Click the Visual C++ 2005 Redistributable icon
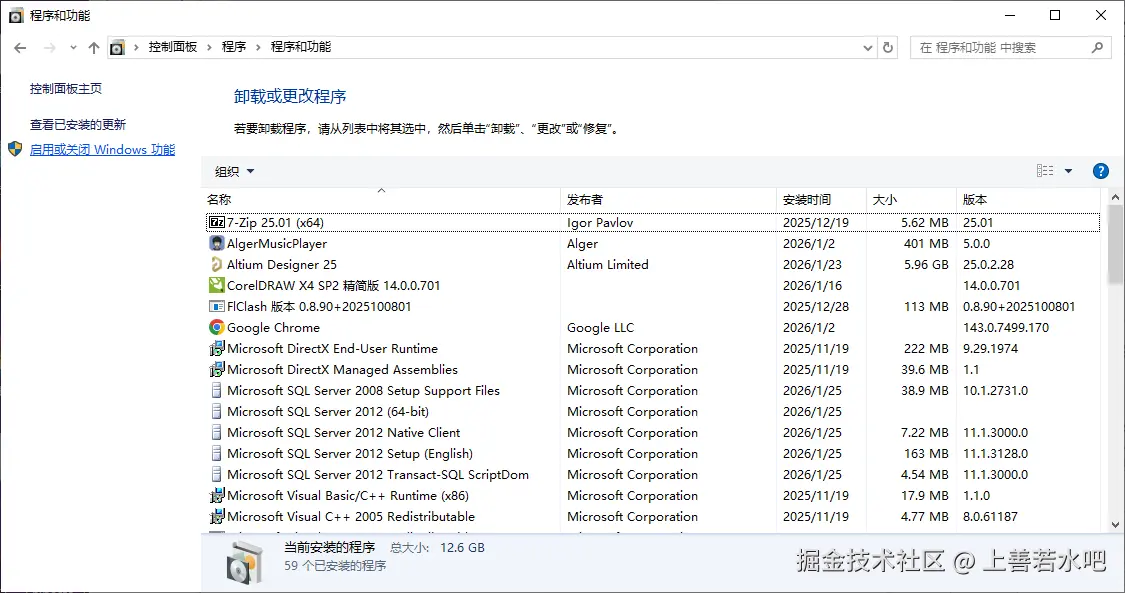 (217, 516)
